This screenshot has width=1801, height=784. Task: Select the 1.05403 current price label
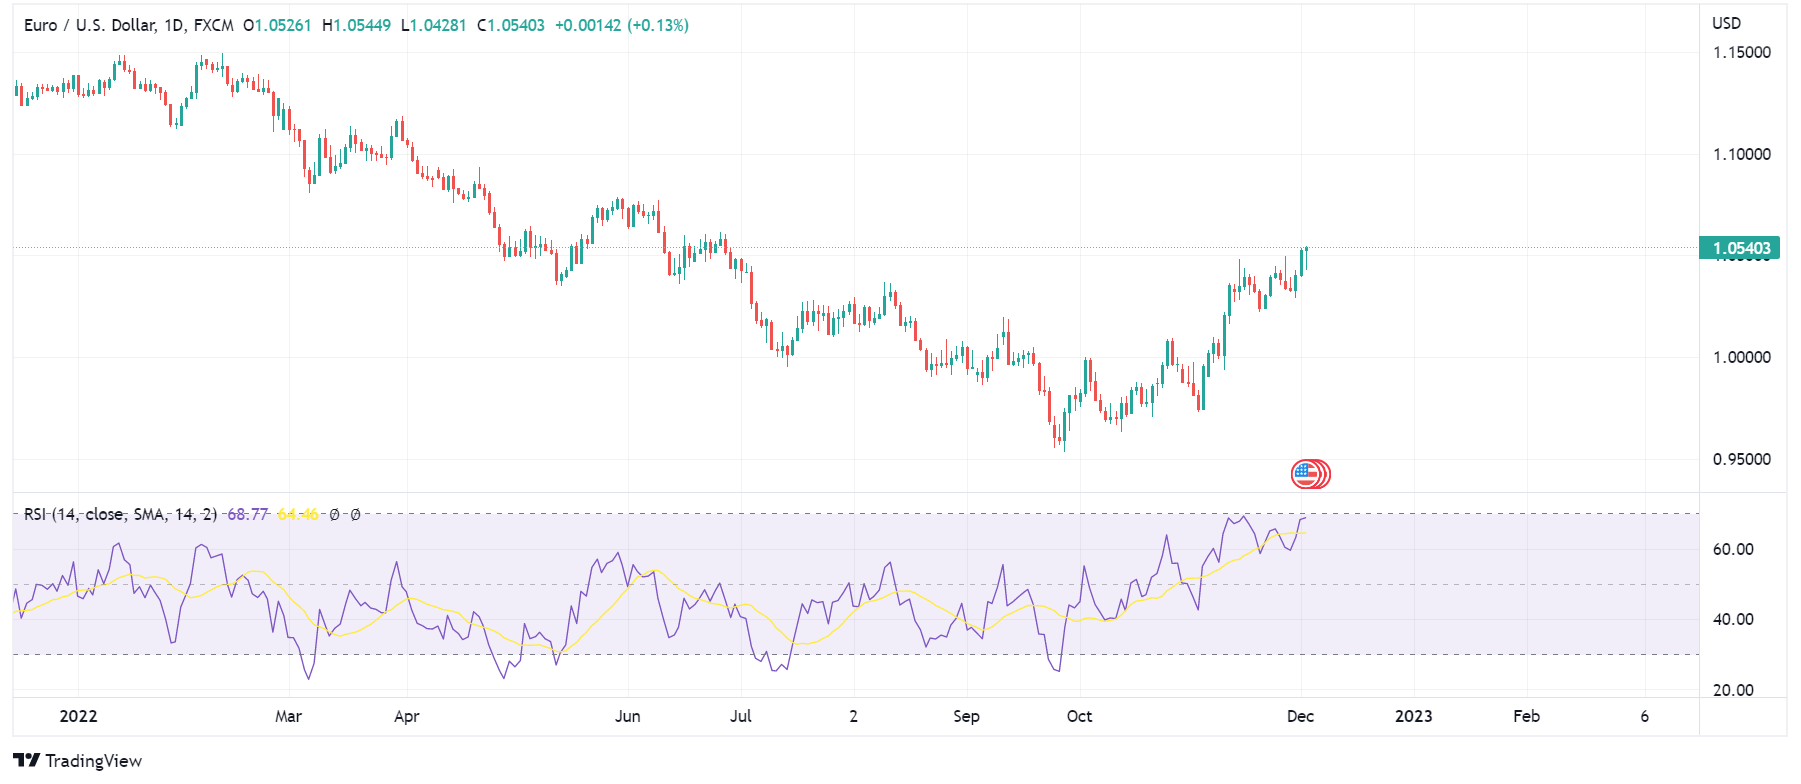point(1740,248)
